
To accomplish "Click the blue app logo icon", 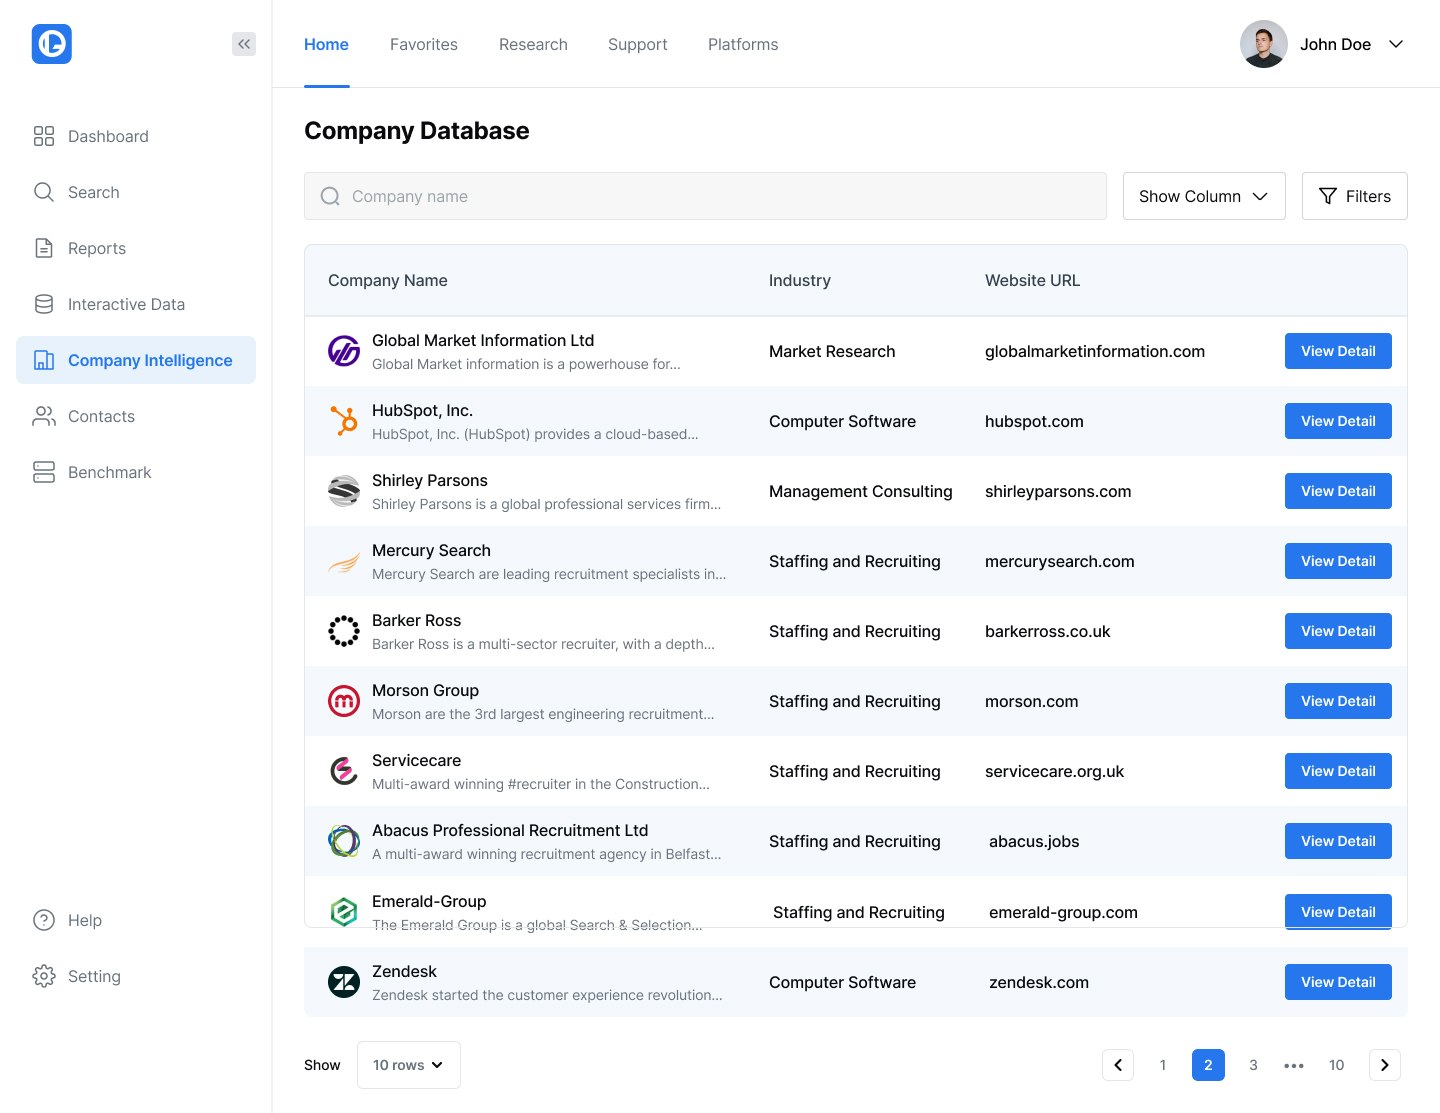I will click(52, 44).
